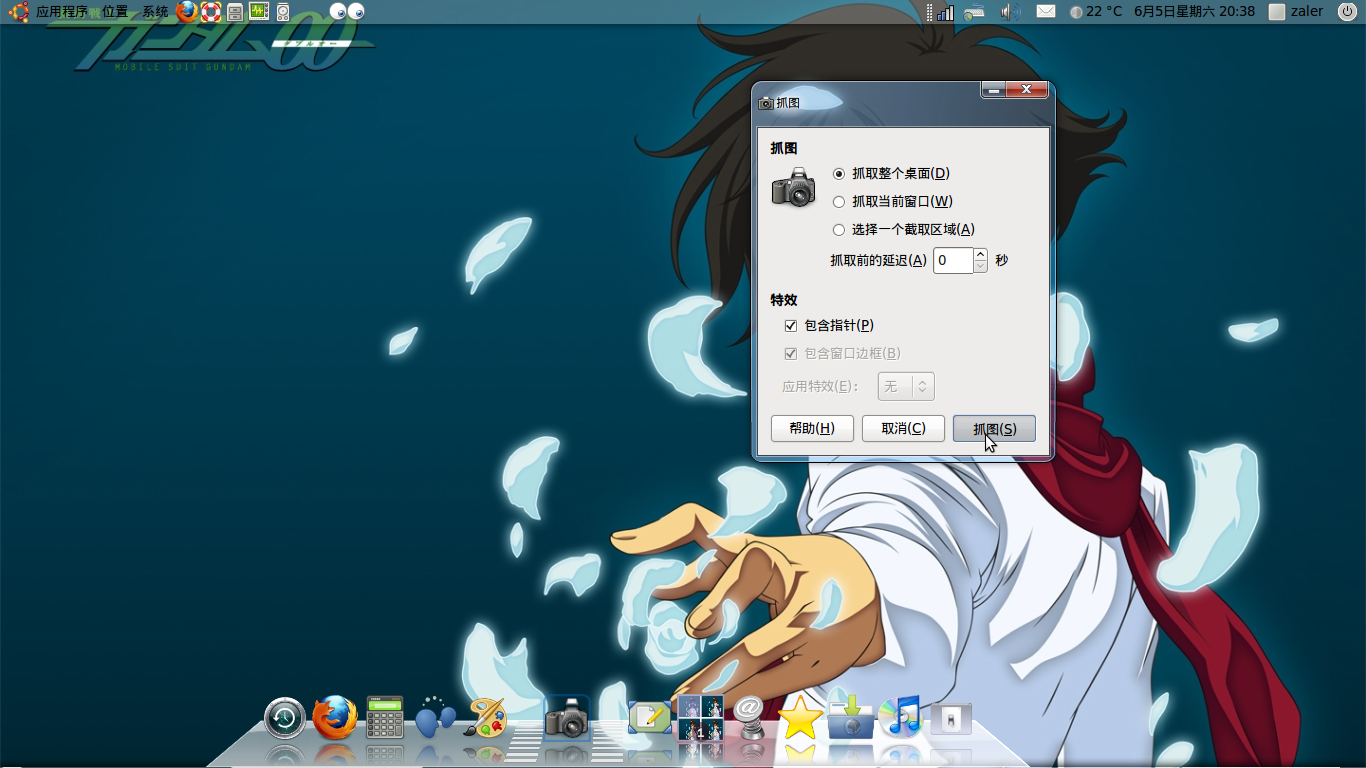Open the volume speaker indicator
Screen dimensions: 1366x768
click(x=1011, y=12)
